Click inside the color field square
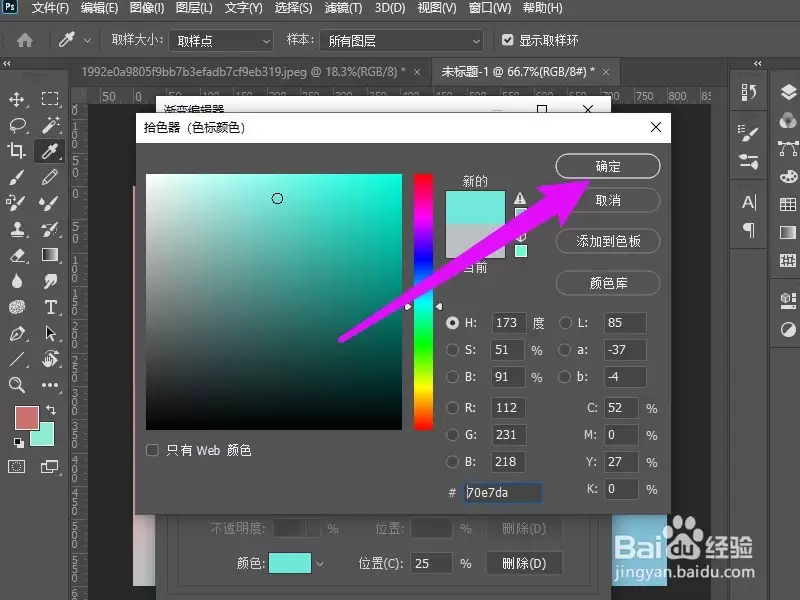800x600 pixels. 274,302
